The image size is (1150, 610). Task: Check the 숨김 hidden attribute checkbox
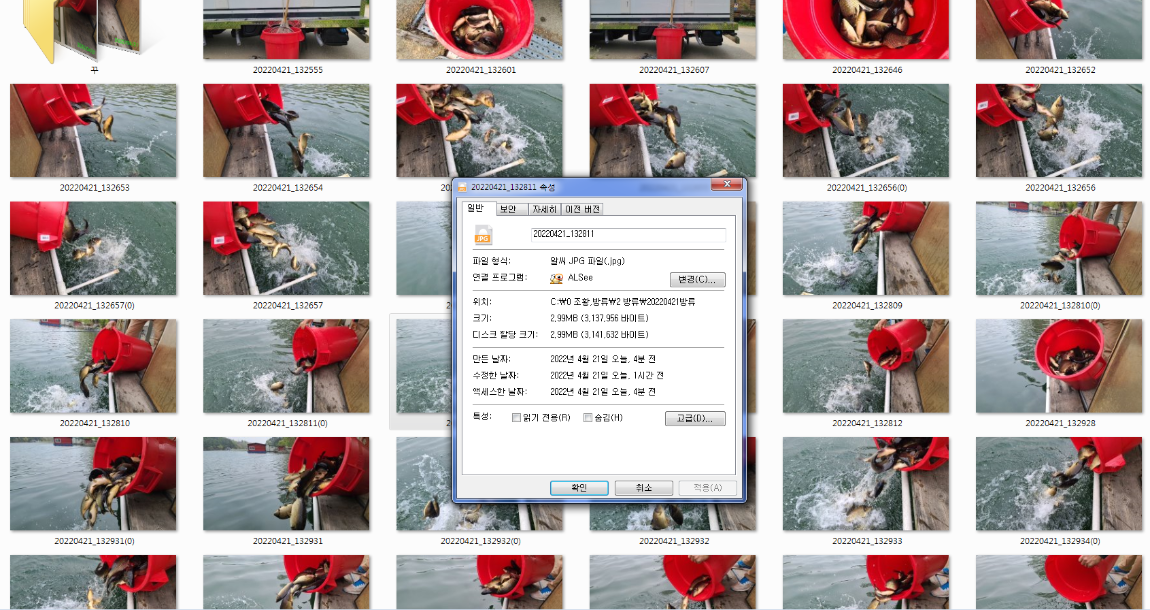[588, 418]
